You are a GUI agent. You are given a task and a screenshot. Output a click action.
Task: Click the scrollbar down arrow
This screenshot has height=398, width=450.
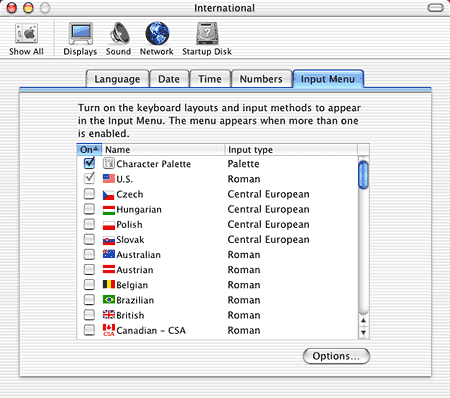[x=364, y=332]
